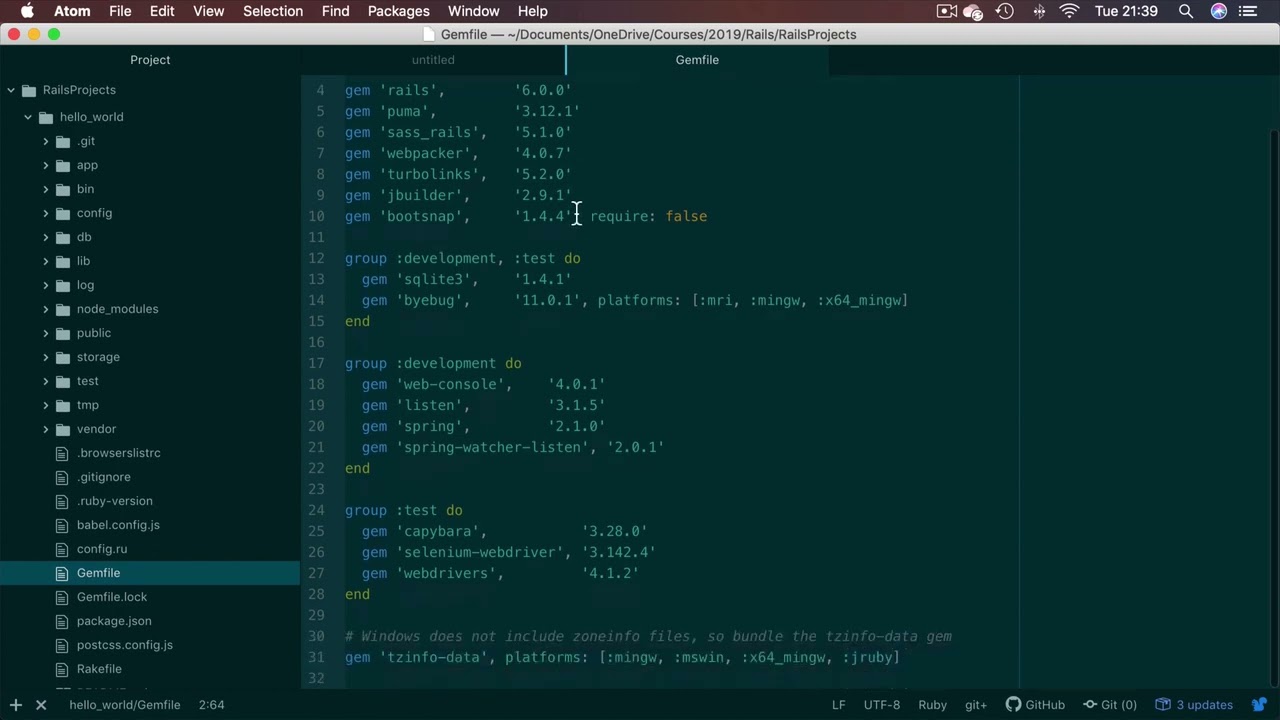Select the postcss.config.js file
Viewport: 1280px width, 720px height.
125,645
